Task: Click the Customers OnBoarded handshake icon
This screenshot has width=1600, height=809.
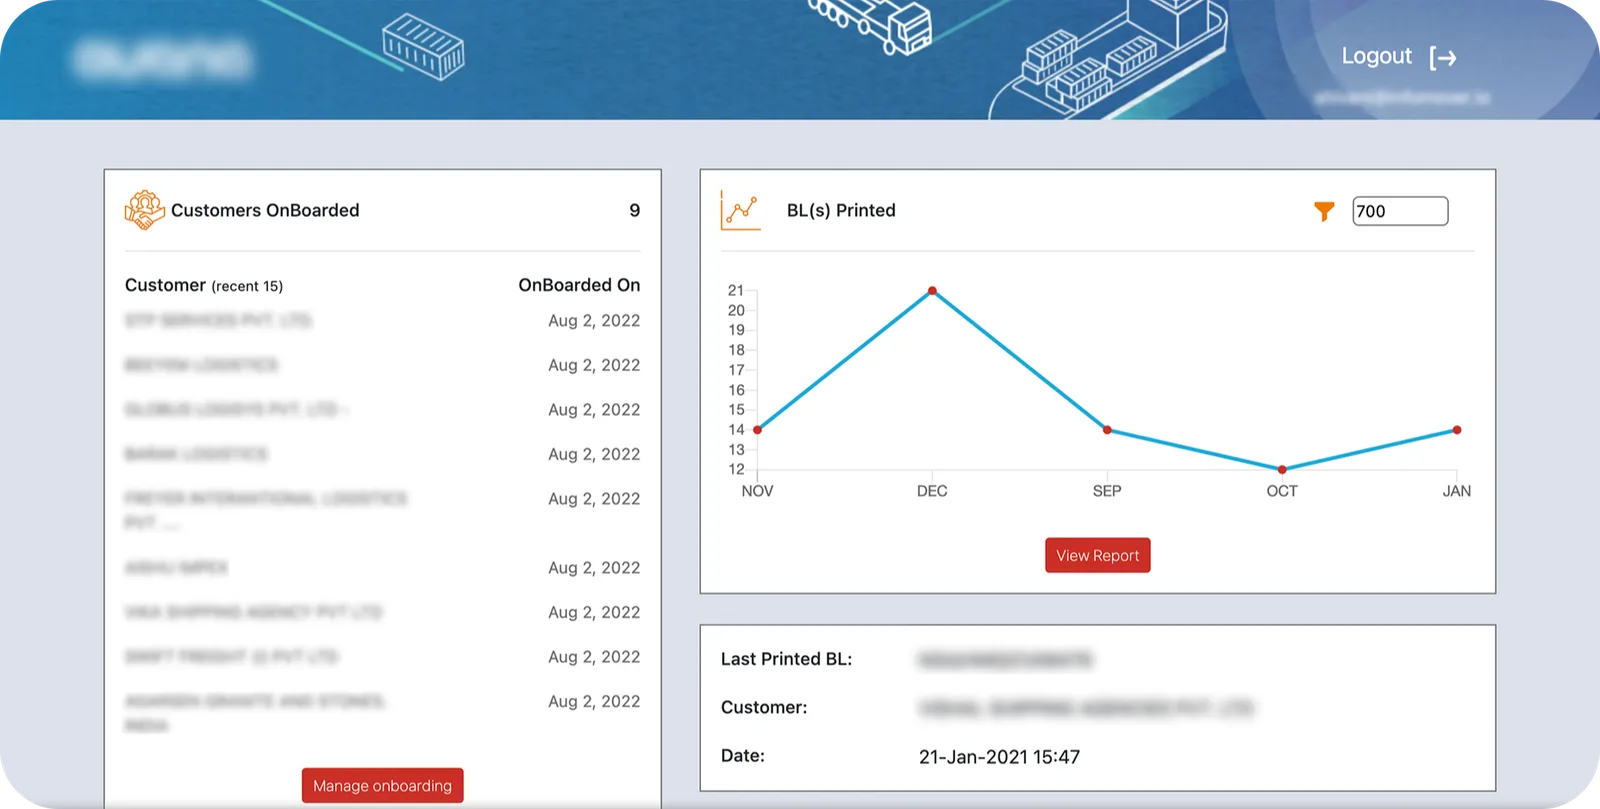Action: click(x=144, y=210)
